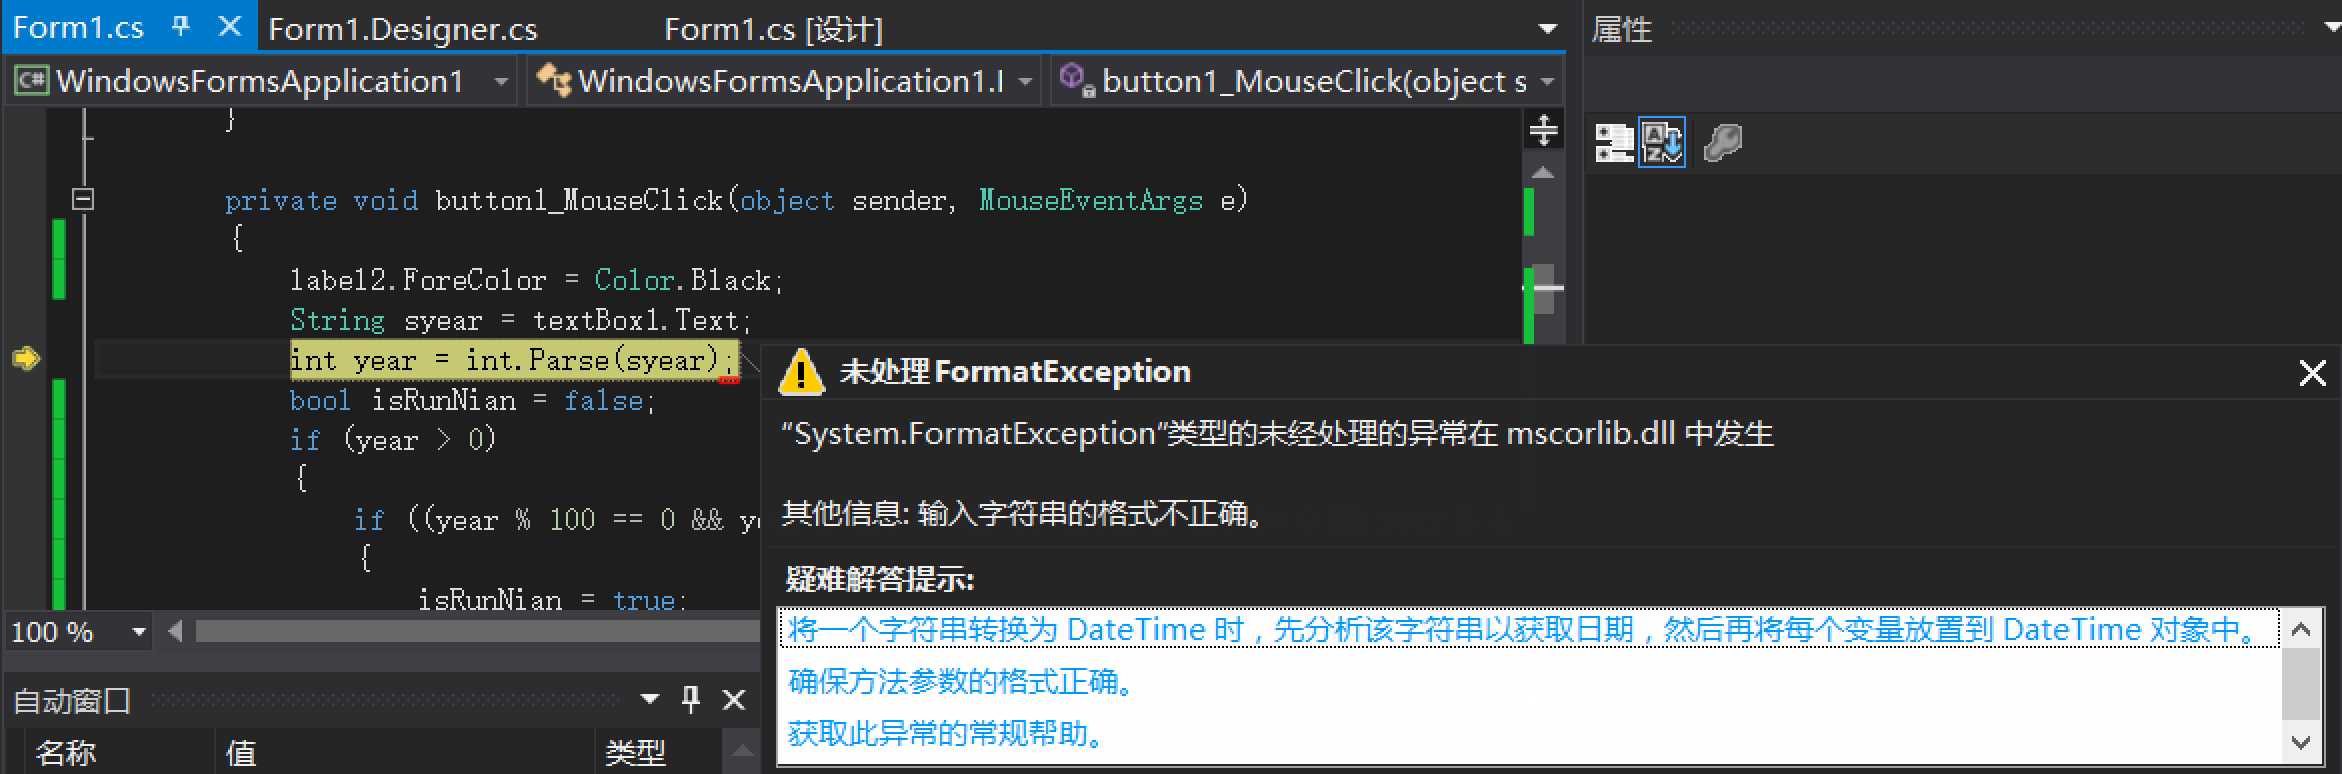Click the split editor icon above scrollbar
The height and width of the screenshot is (774, 2342).
(1543, 130)
